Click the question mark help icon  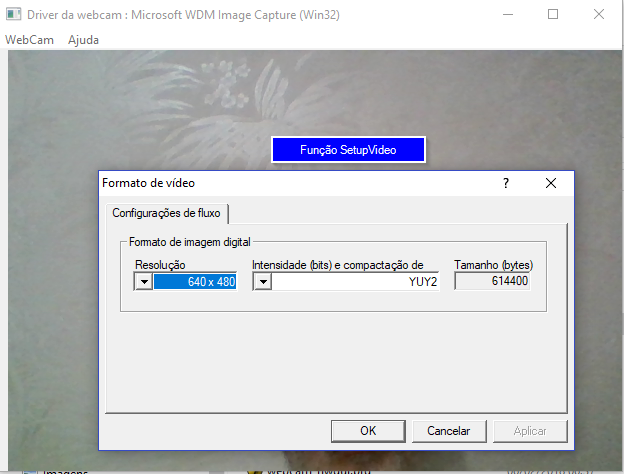point(506,183)
